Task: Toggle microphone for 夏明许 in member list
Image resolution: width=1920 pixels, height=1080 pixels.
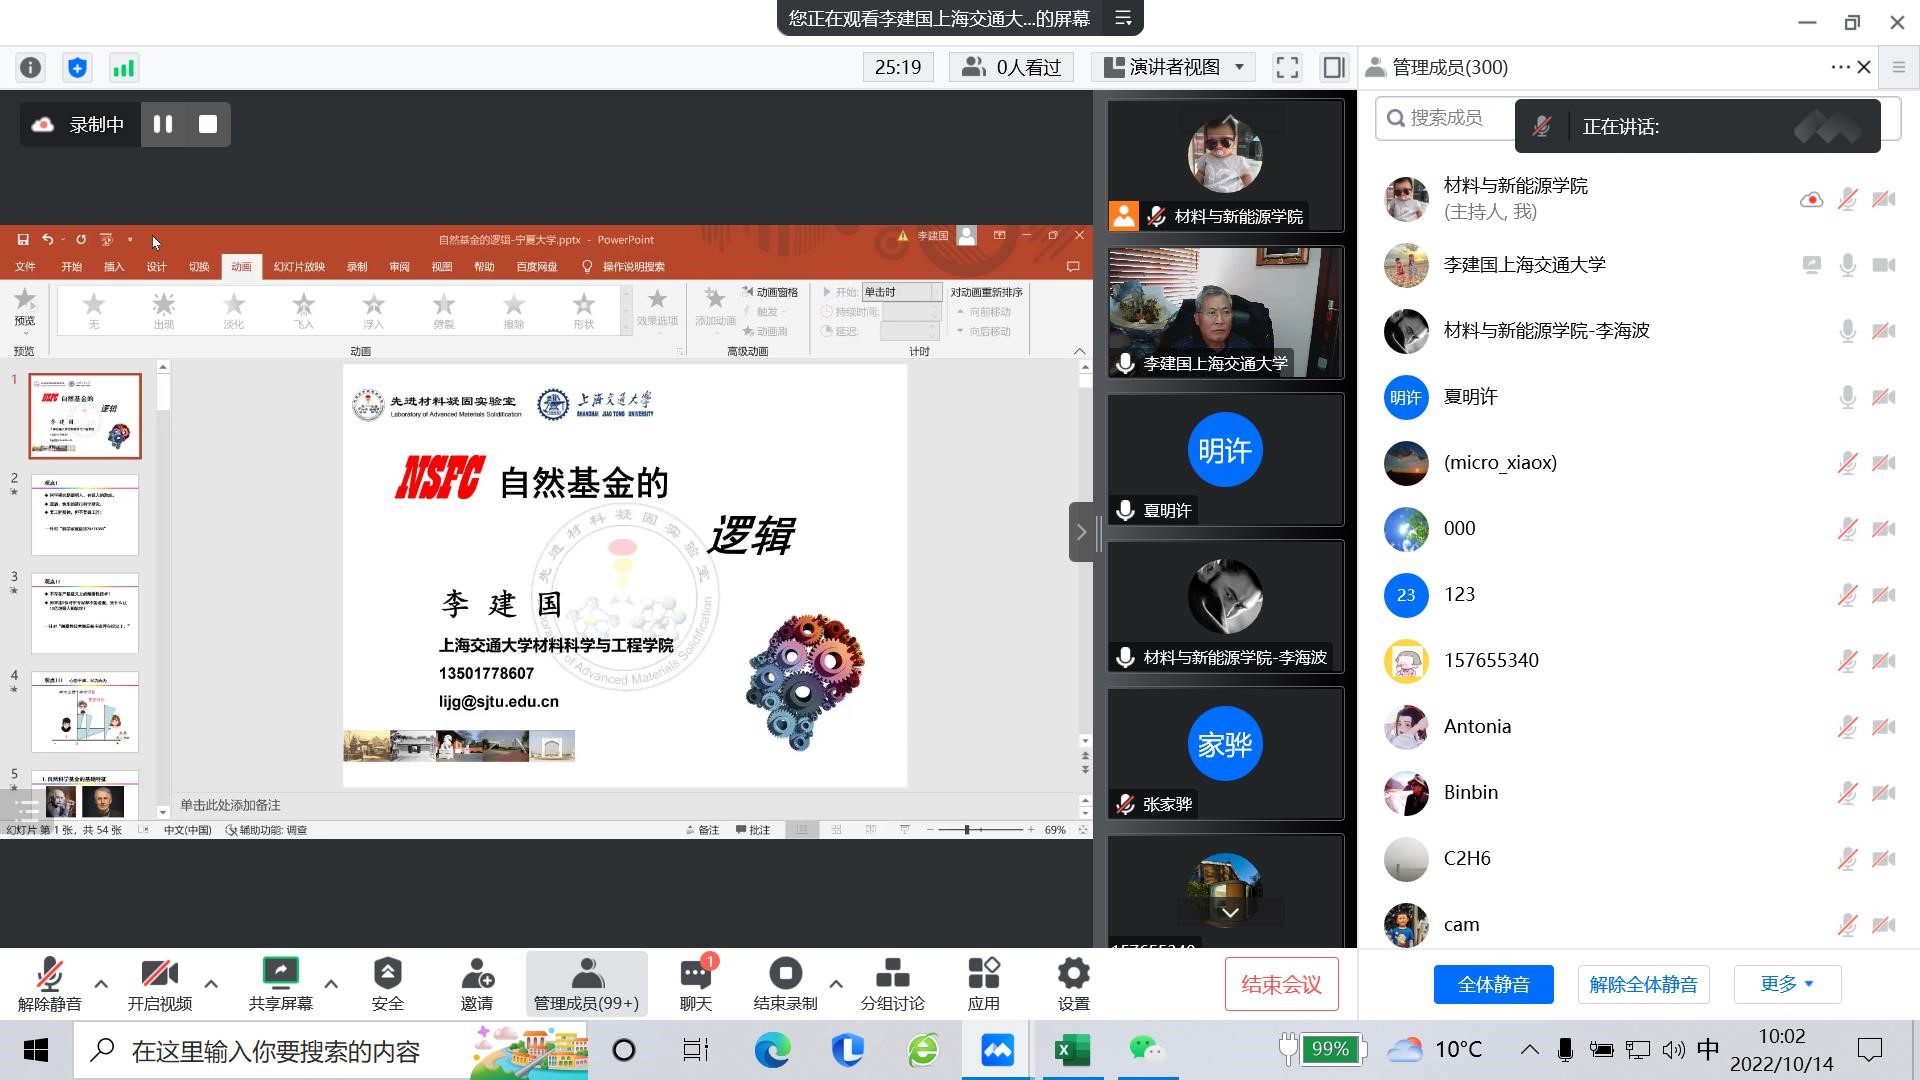Action: click(1847, 397)
